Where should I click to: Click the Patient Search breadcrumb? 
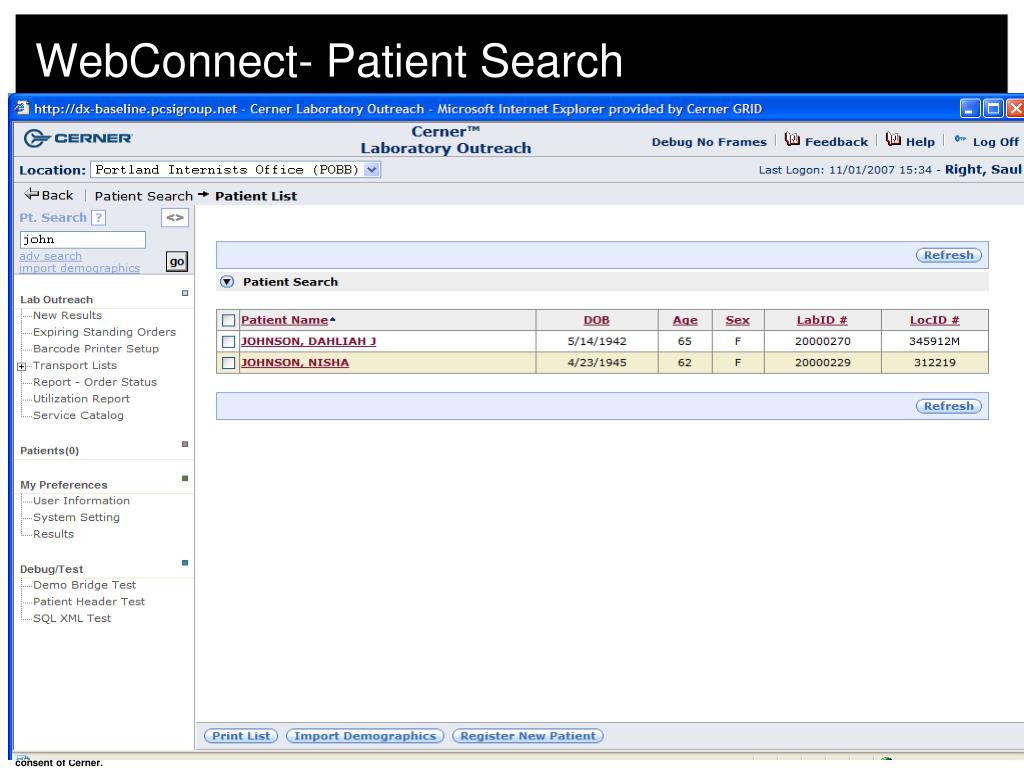click(x=144, y=196)
